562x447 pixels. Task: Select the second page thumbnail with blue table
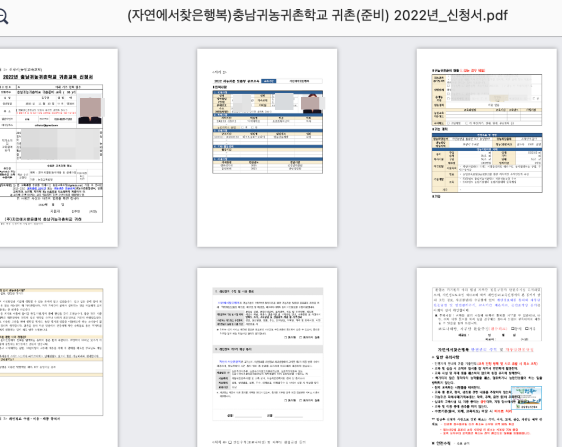267,148
